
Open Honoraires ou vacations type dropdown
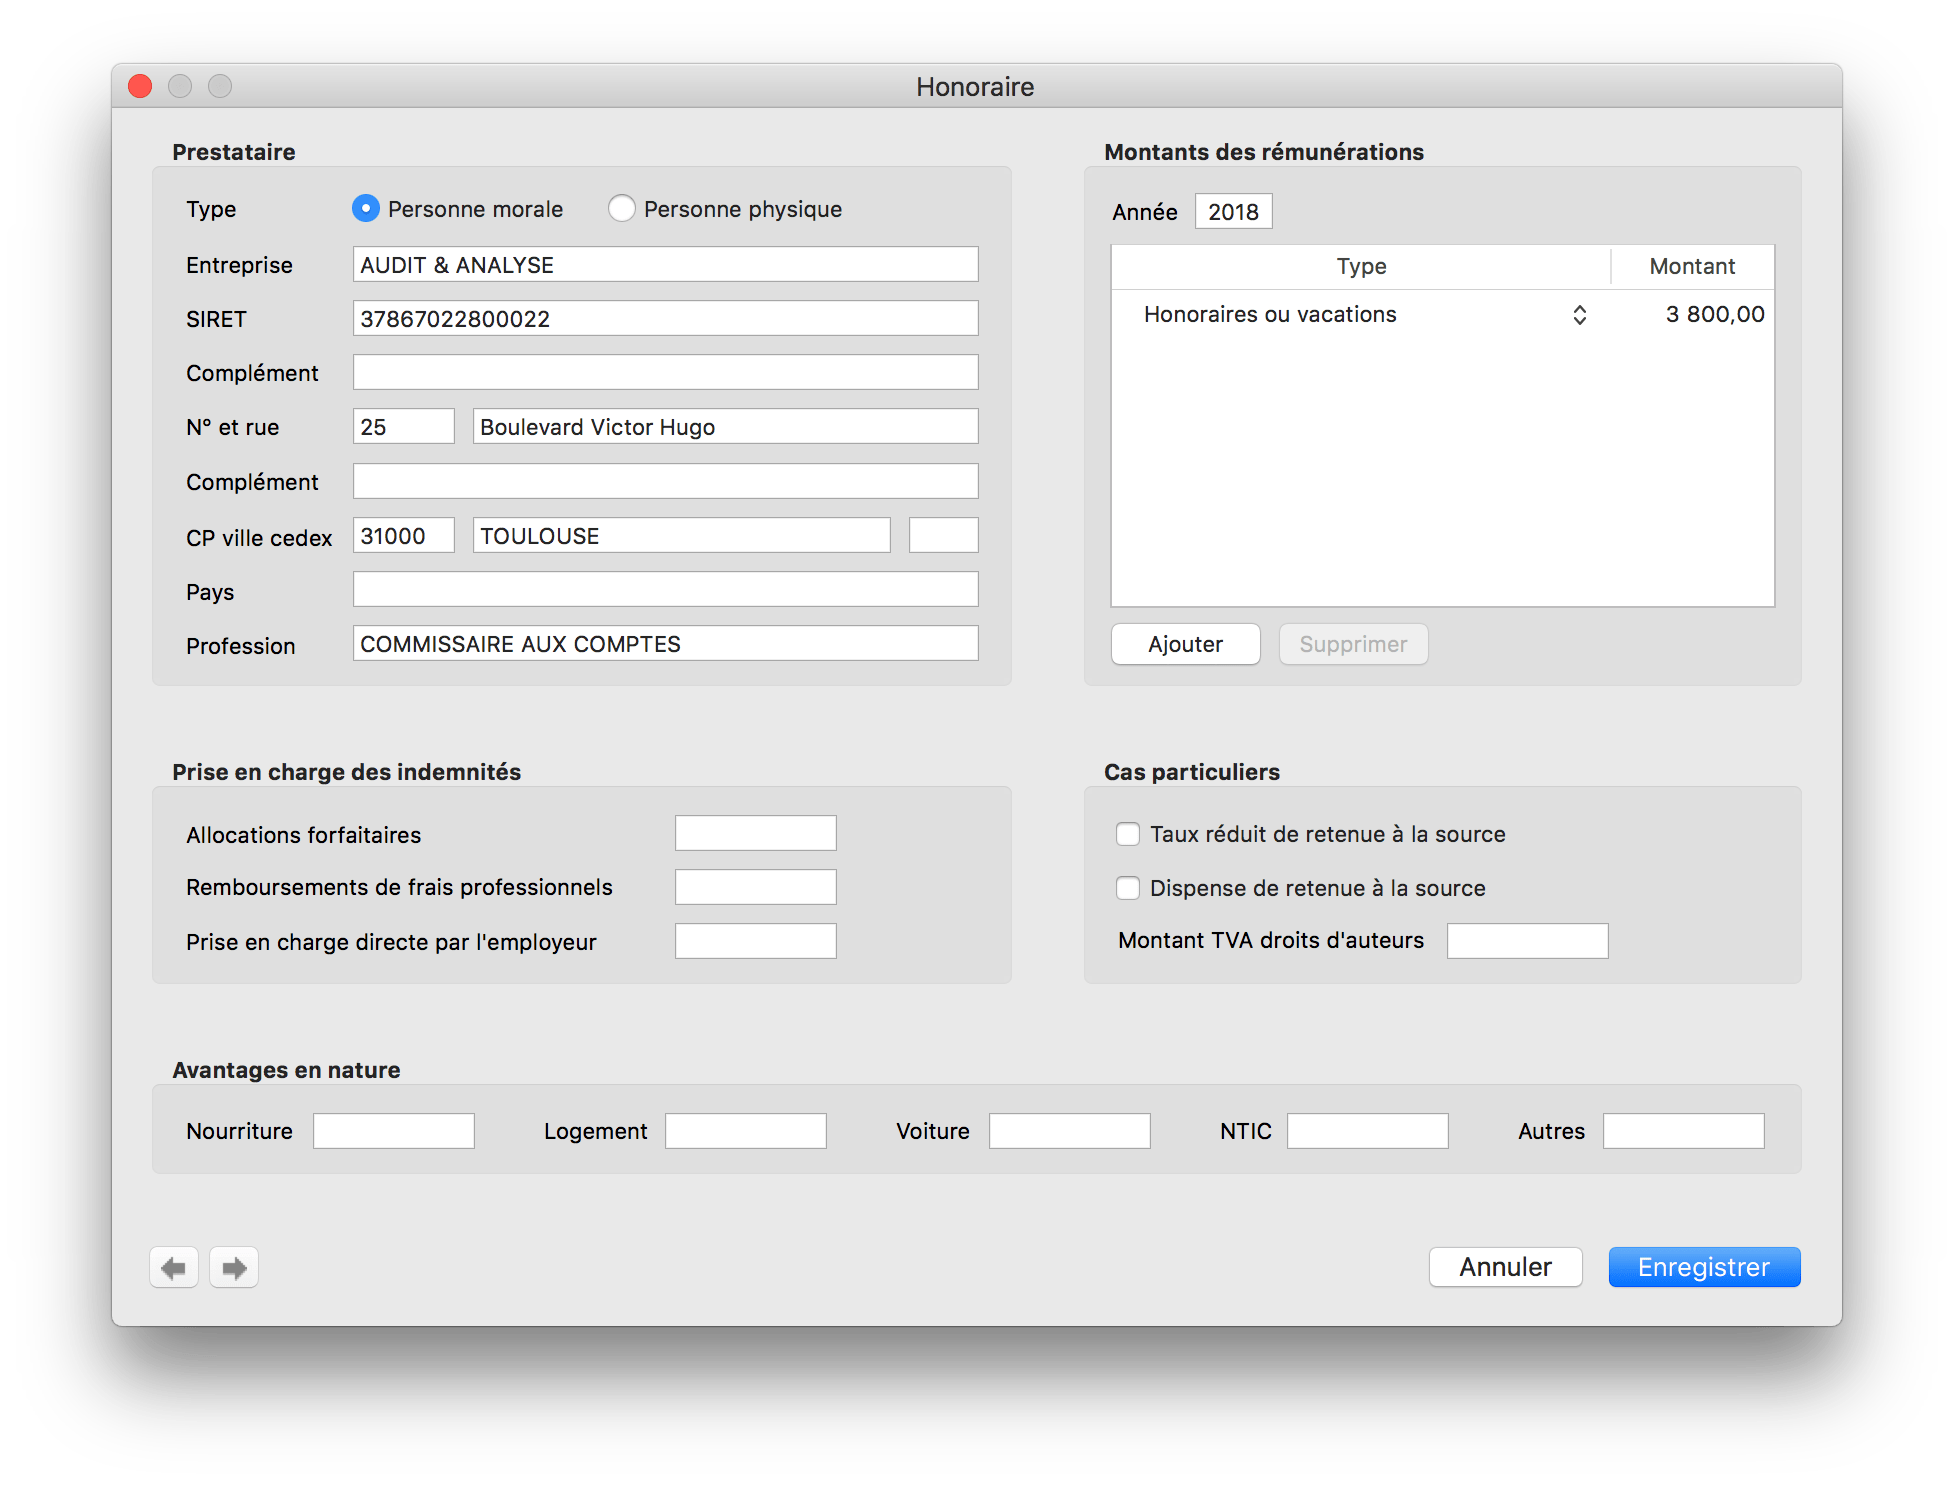point(1579,315)
